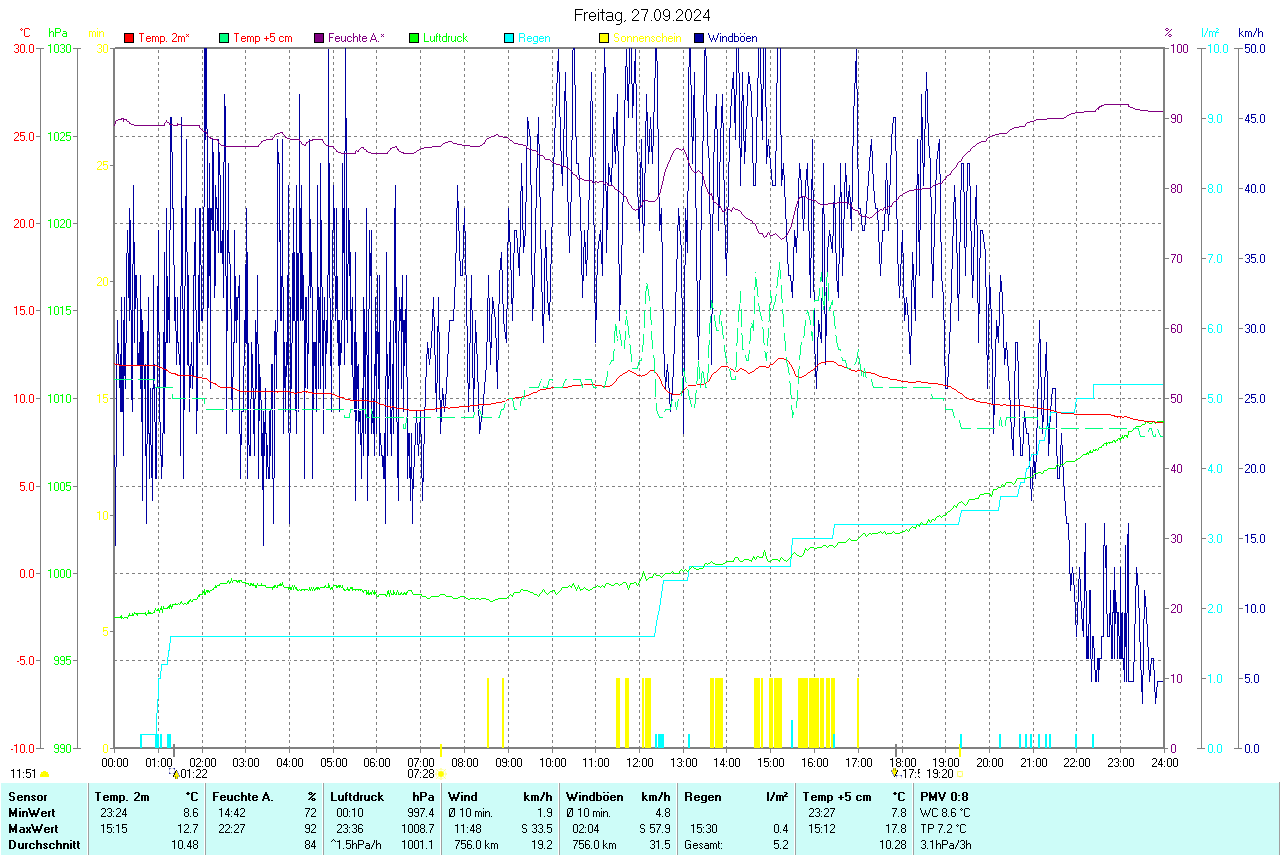Image resolution: width=1280 pixels, height=855 pixels.
Task: Click the dew point text 'TP 7.2 °C'
Action: pyautogui.click(x=945, y=829)
